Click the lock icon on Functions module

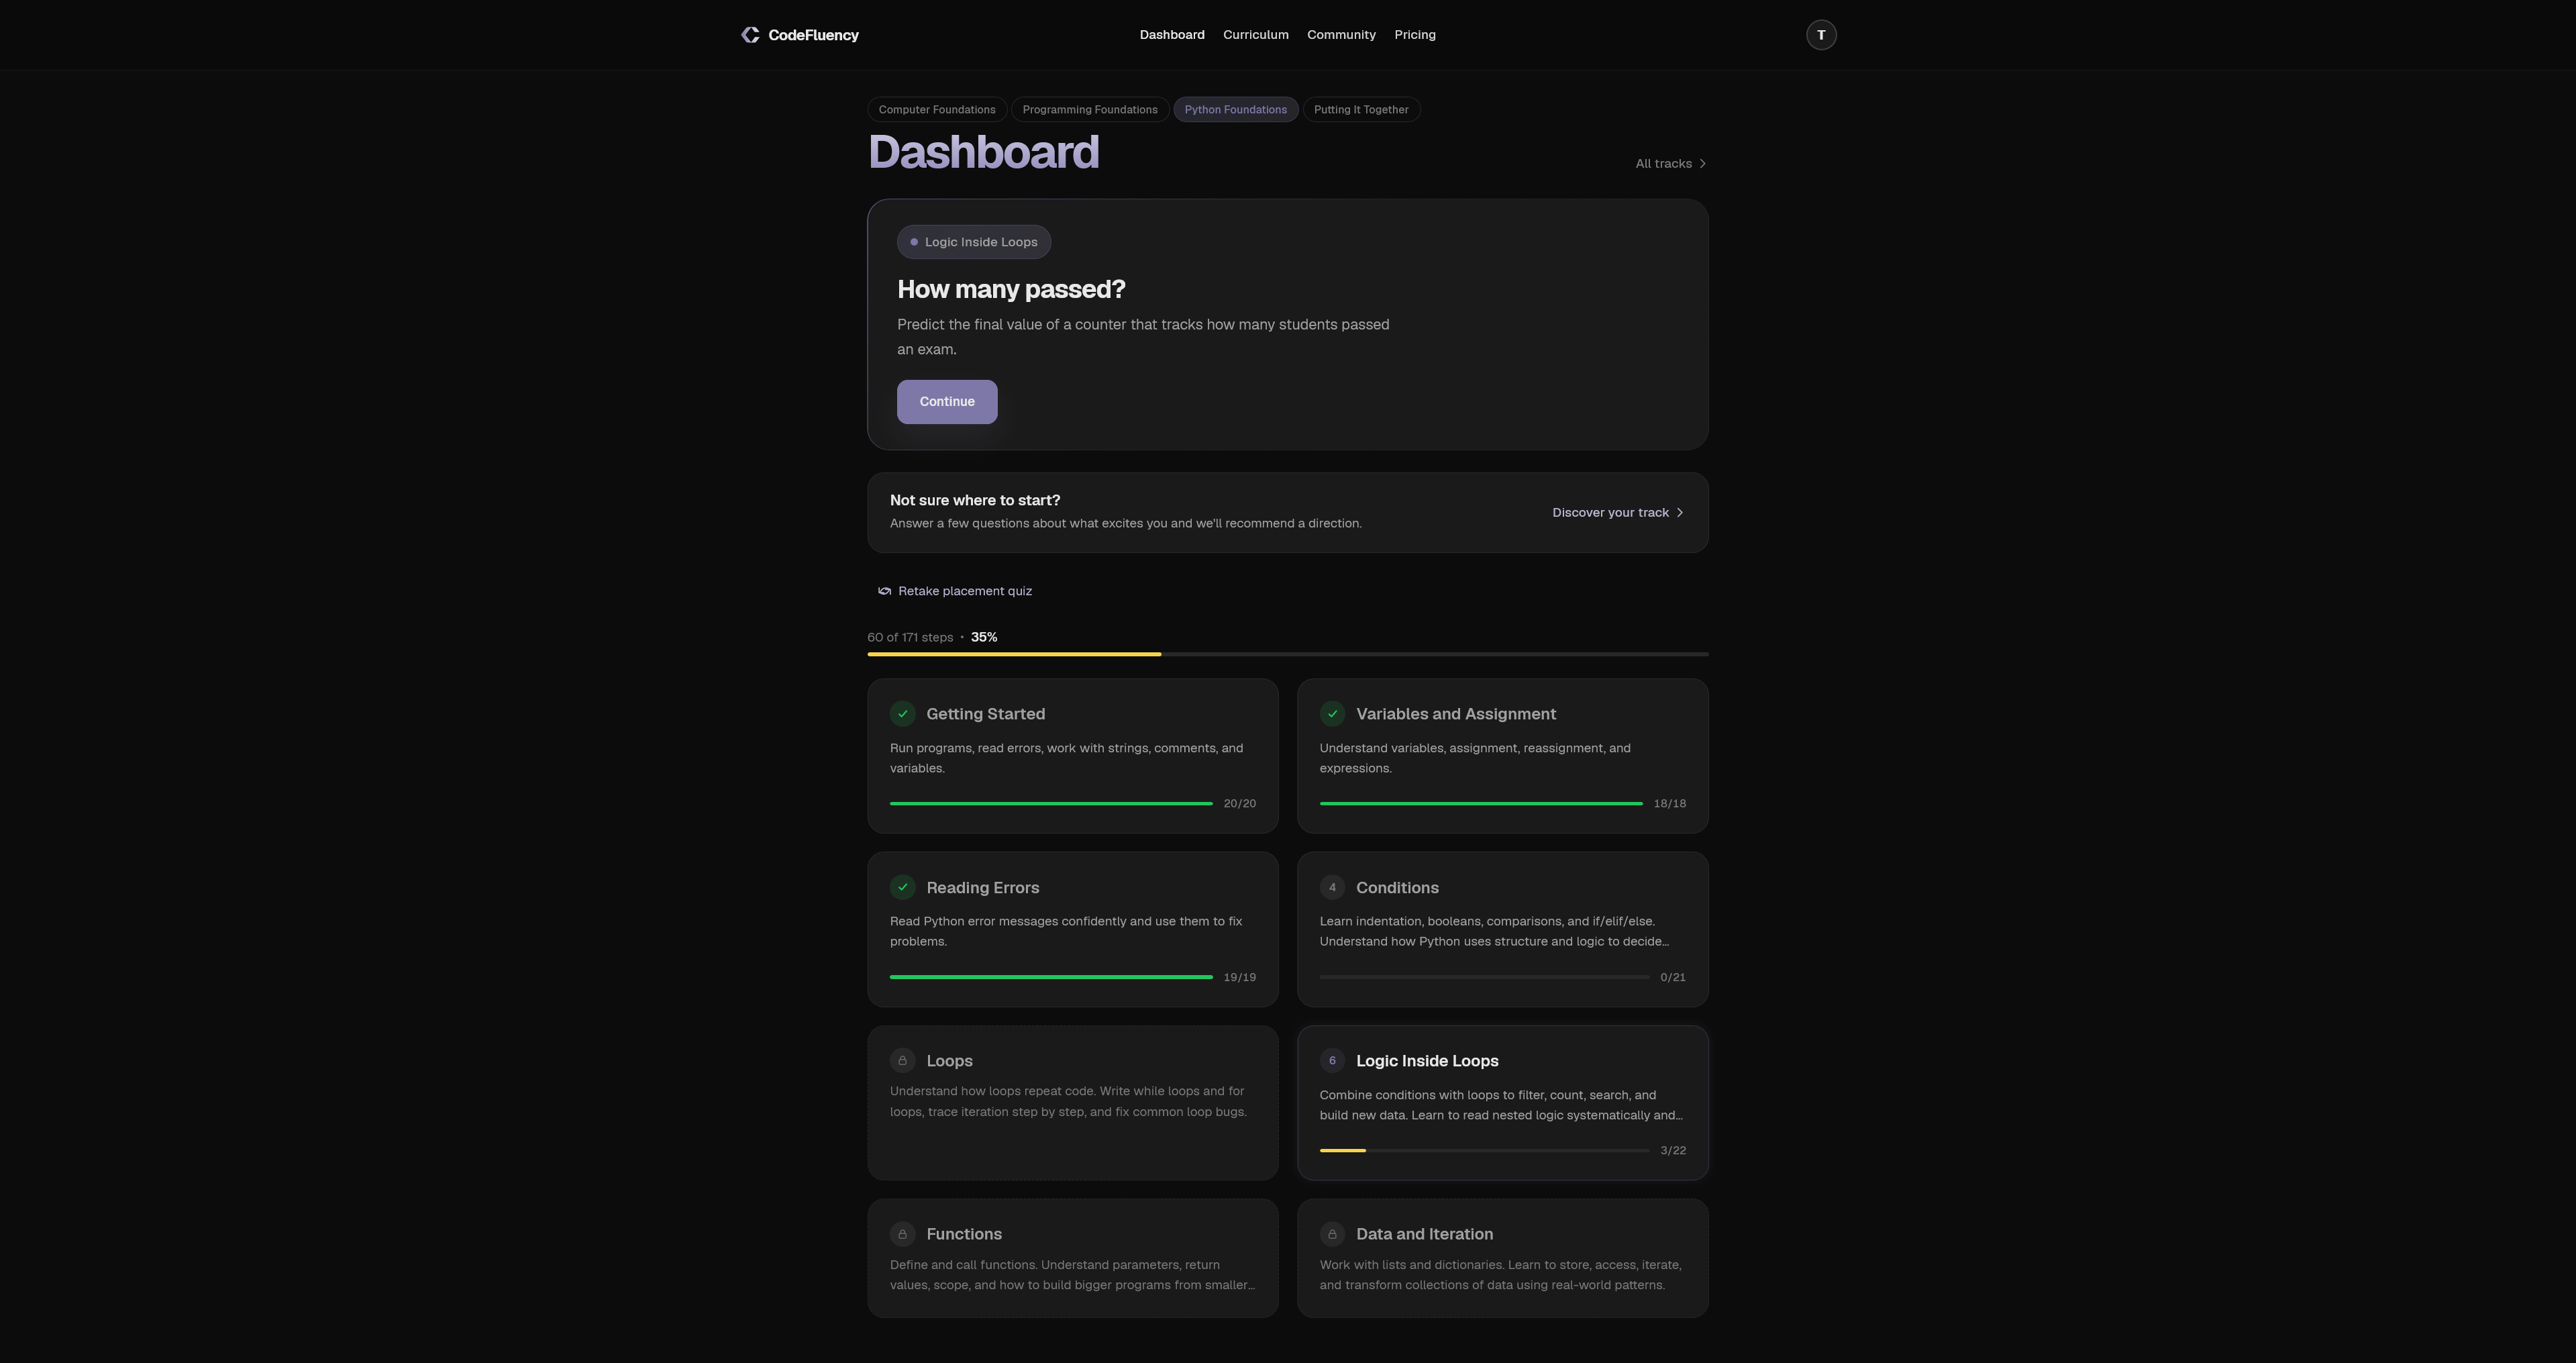pos(902,1234)
